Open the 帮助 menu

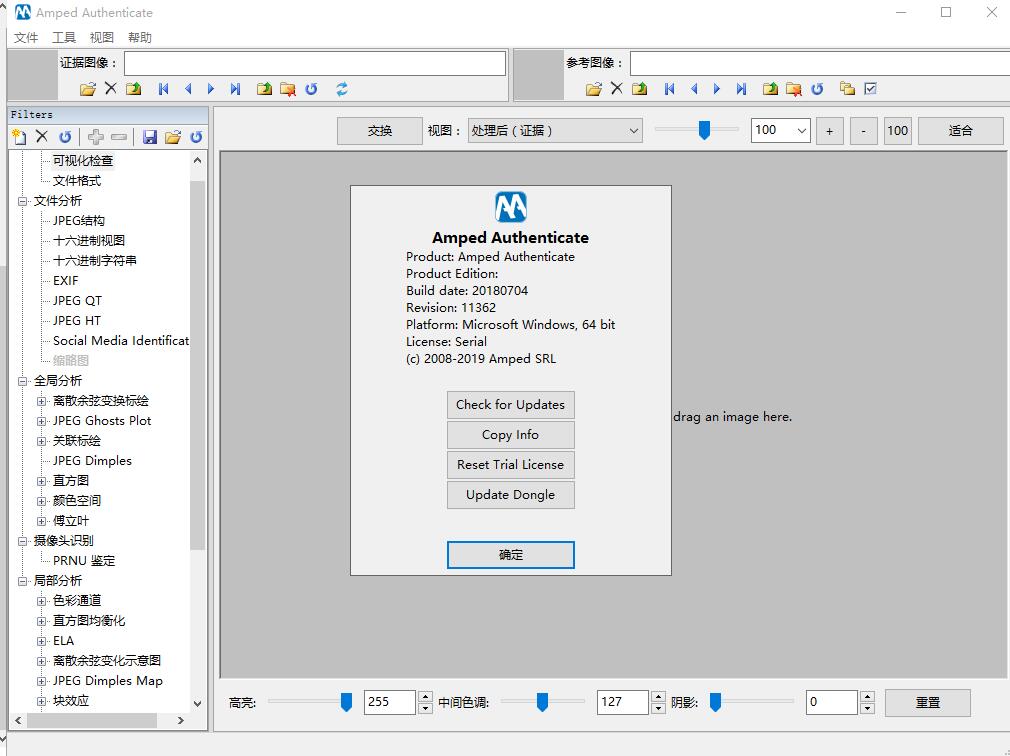(x=140, y=37)
